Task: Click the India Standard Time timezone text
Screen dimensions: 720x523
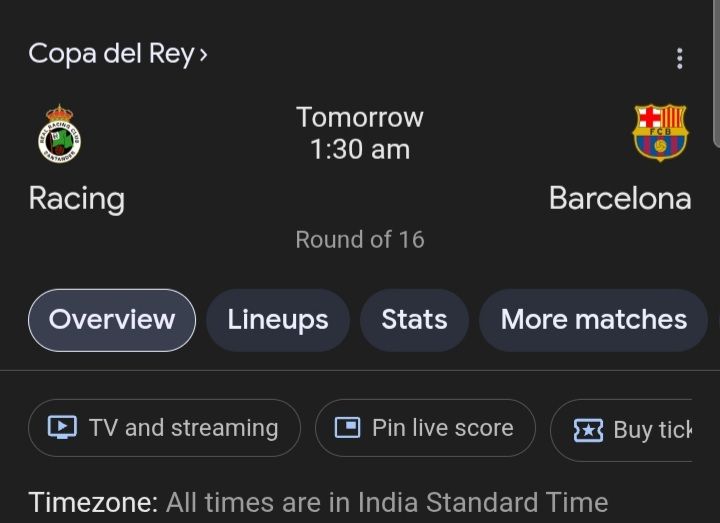Action: 386,501
